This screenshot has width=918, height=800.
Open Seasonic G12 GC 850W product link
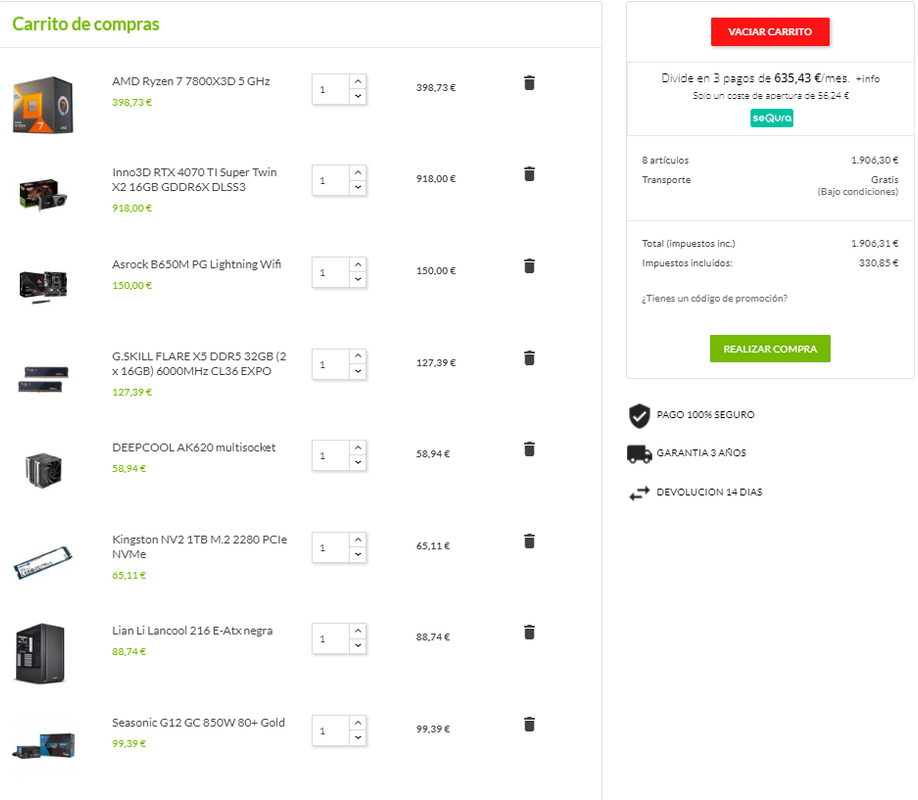click(x=198, y=723)
